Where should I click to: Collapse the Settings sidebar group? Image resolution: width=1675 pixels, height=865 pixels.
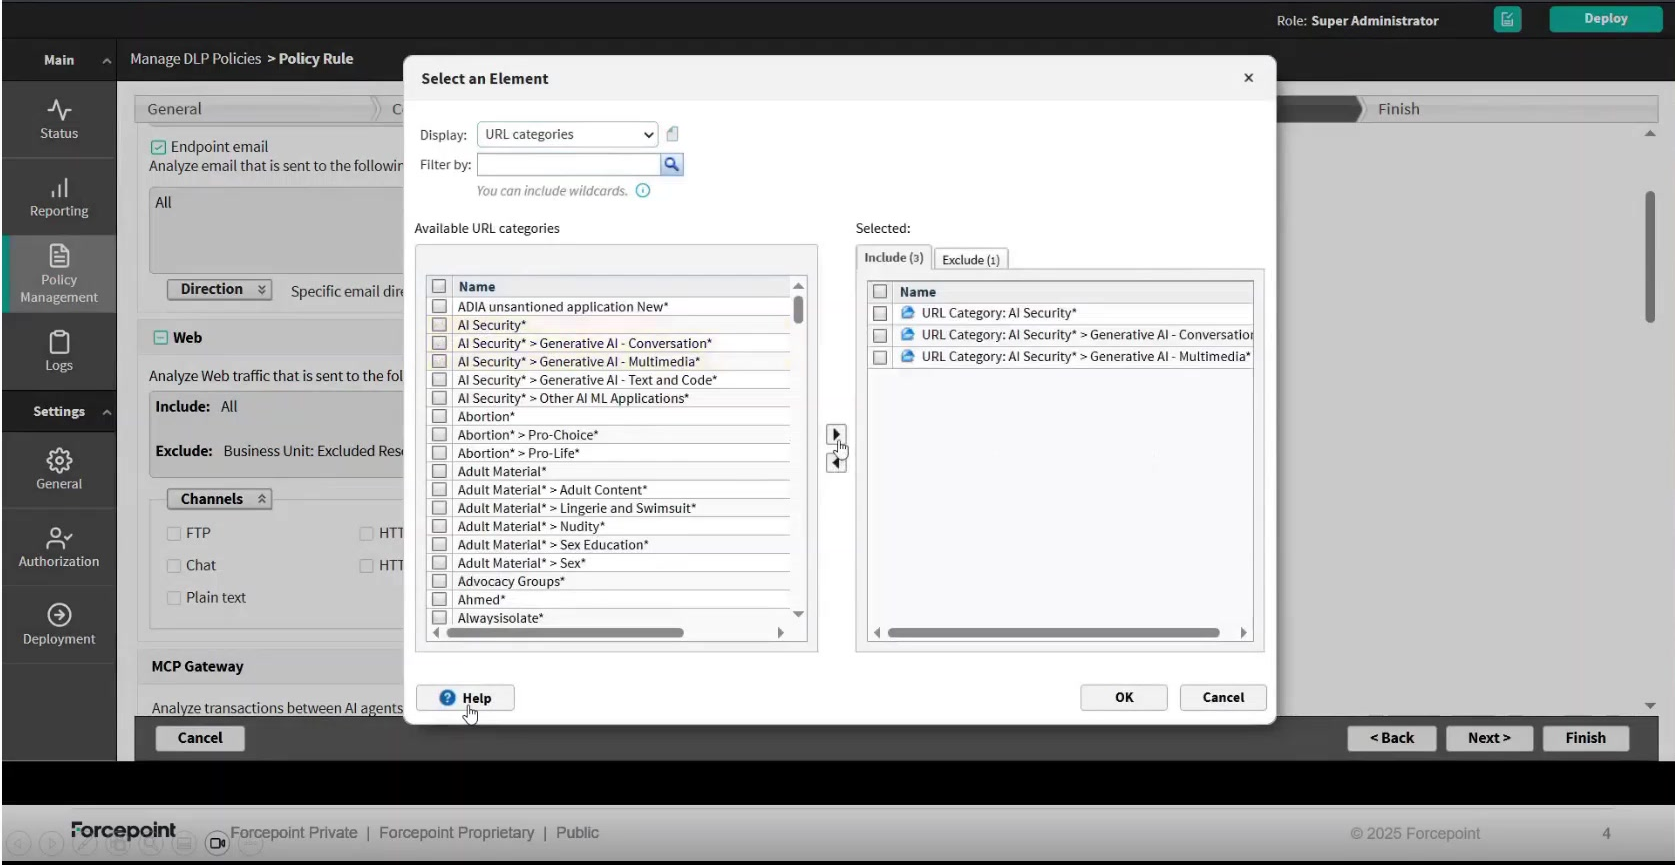click(107, 412)
